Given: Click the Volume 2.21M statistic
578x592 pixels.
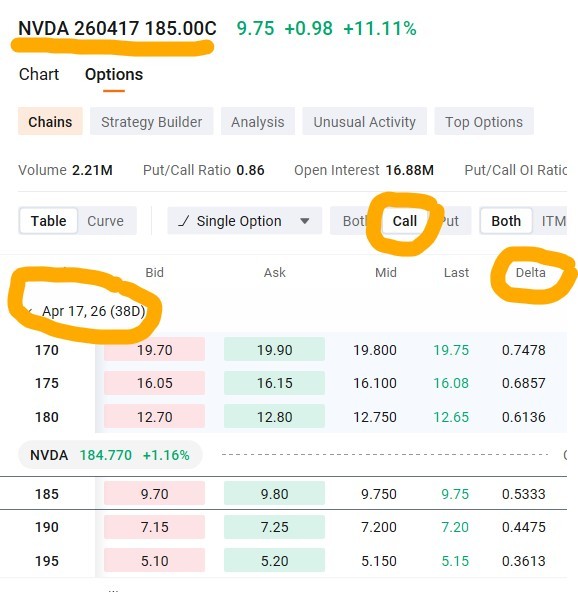Looking at the screenshot, I should tap(65, 170).
